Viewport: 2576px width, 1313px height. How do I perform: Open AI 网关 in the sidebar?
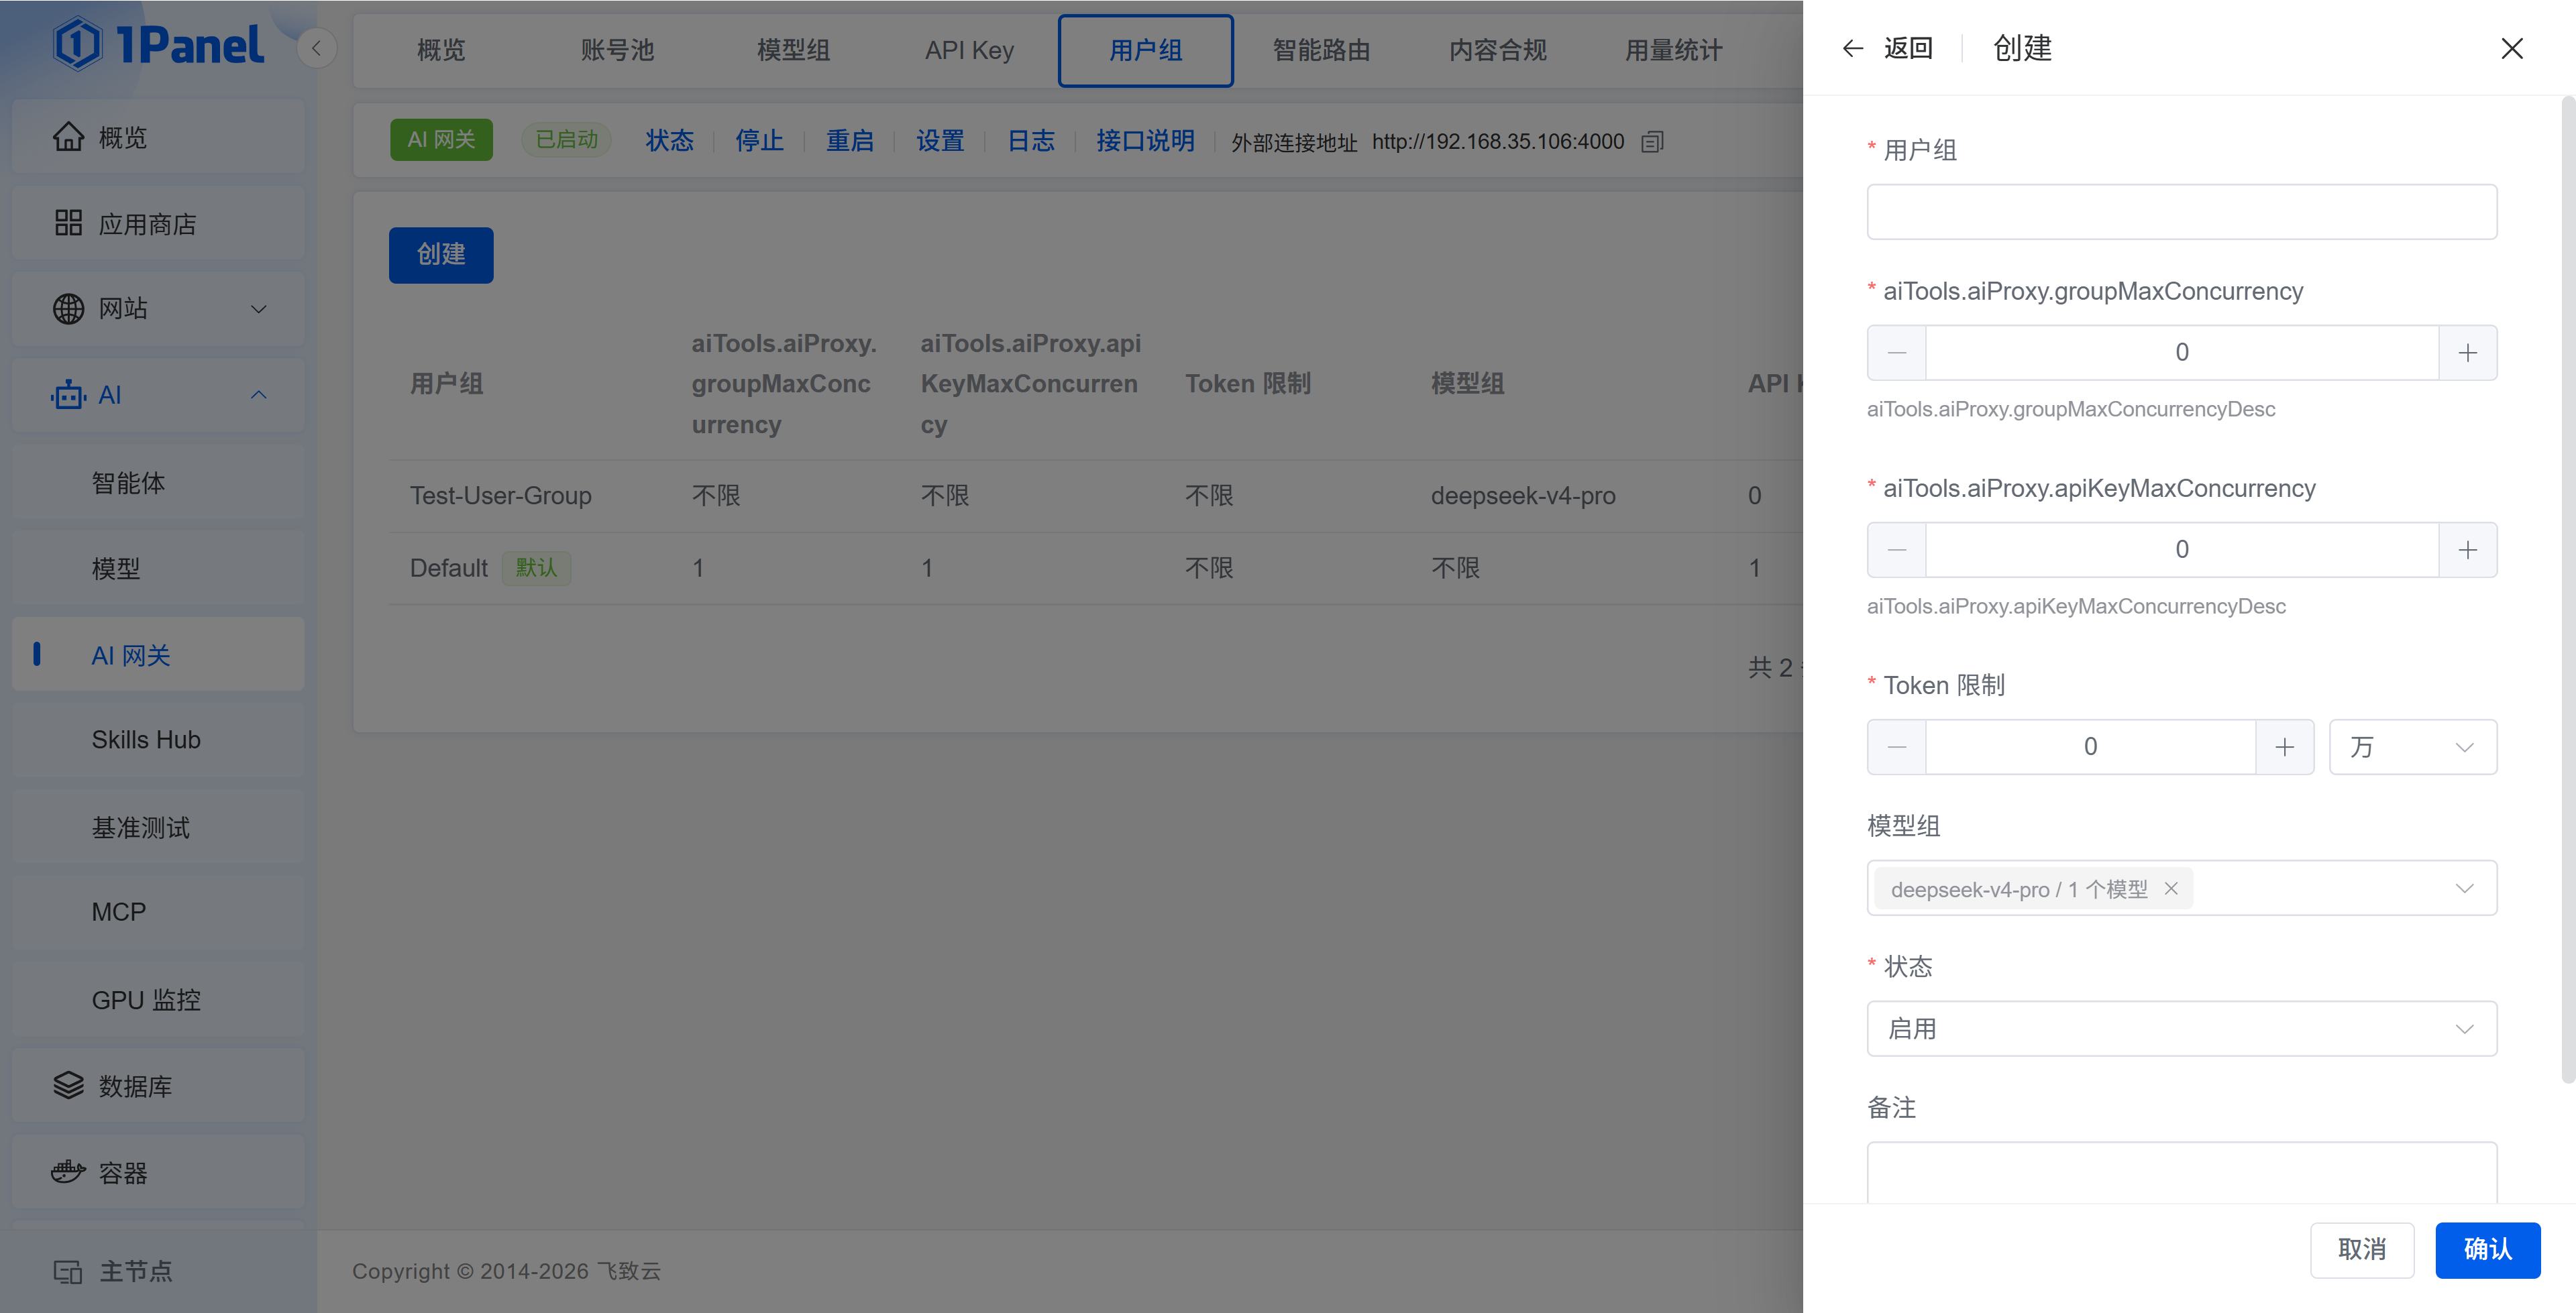pos(158,655)
